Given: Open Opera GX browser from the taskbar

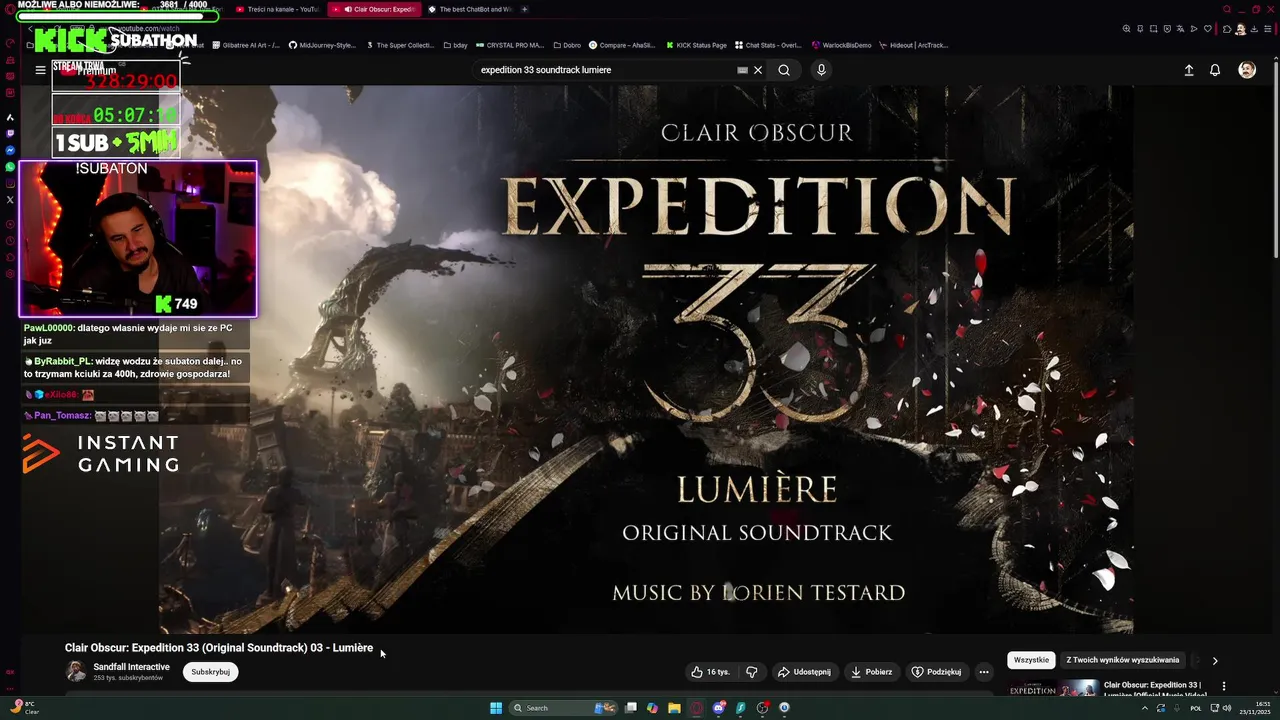Looking at the screenshot, I should [696, 708].
